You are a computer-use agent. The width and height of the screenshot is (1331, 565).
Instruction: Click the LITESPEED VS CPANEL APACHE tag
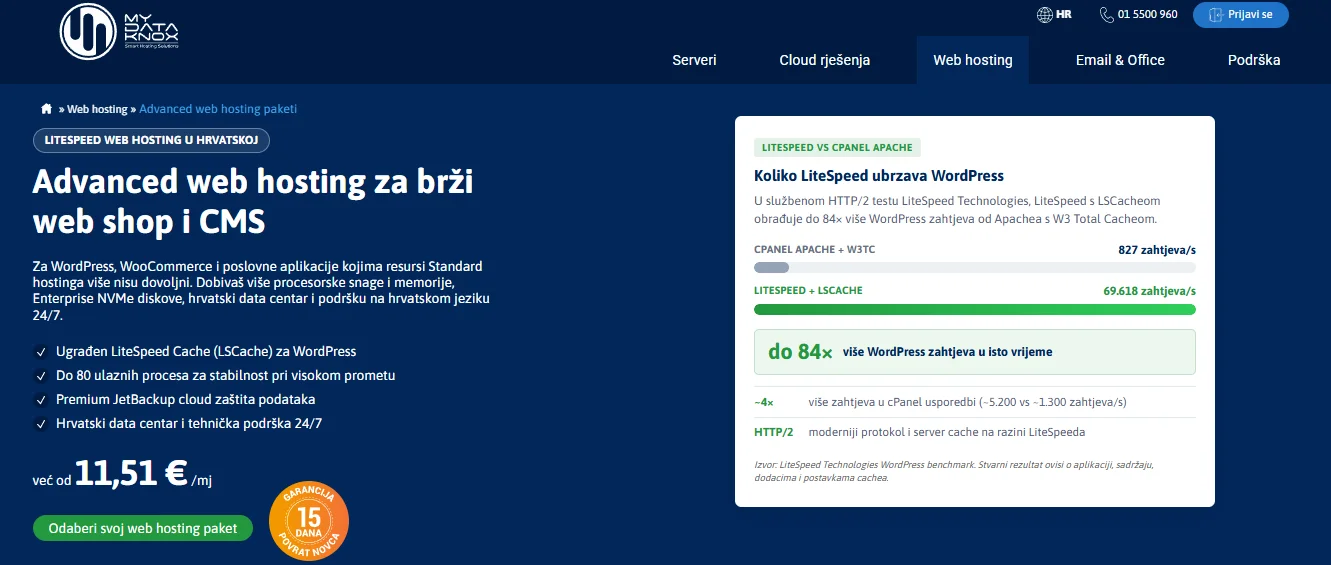tap(837, 147)
